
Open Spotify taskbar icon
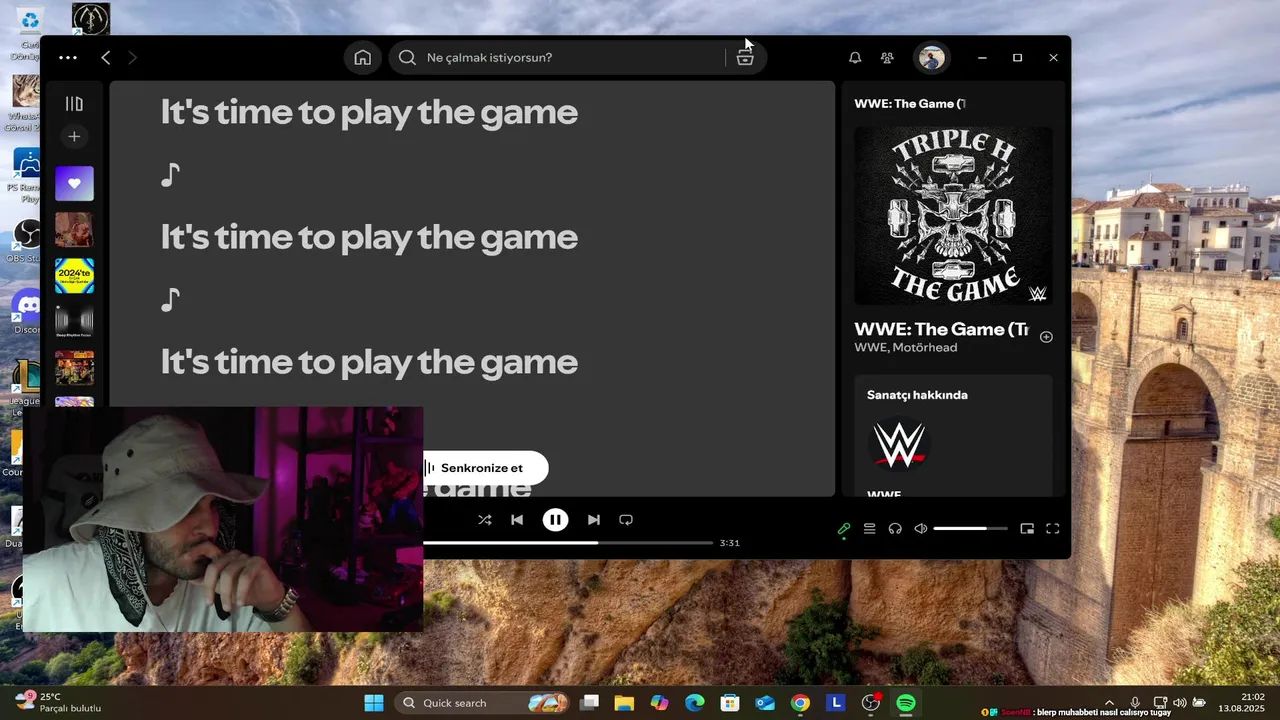point(906,703)
